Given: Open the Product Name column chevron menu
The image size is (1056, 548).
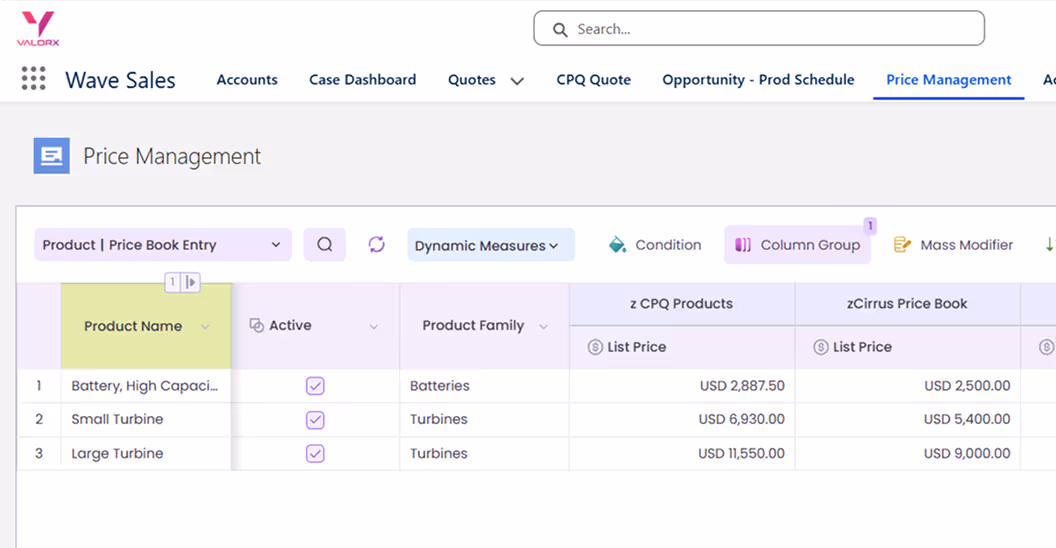Looking at the screenshot, I should point(205,327).
